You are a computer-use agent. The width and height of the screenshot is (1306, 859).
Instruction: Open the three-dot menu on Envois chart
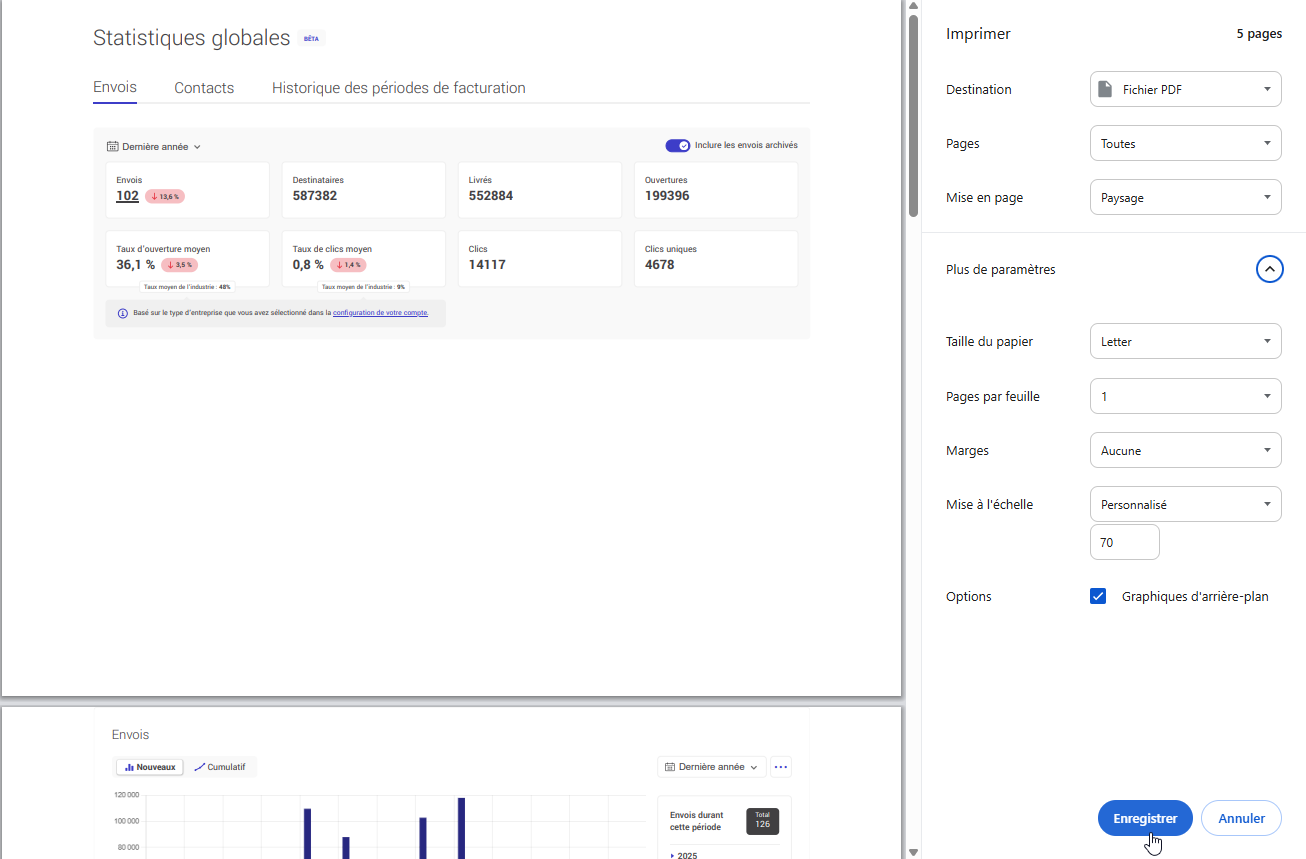tap(781, 767)
